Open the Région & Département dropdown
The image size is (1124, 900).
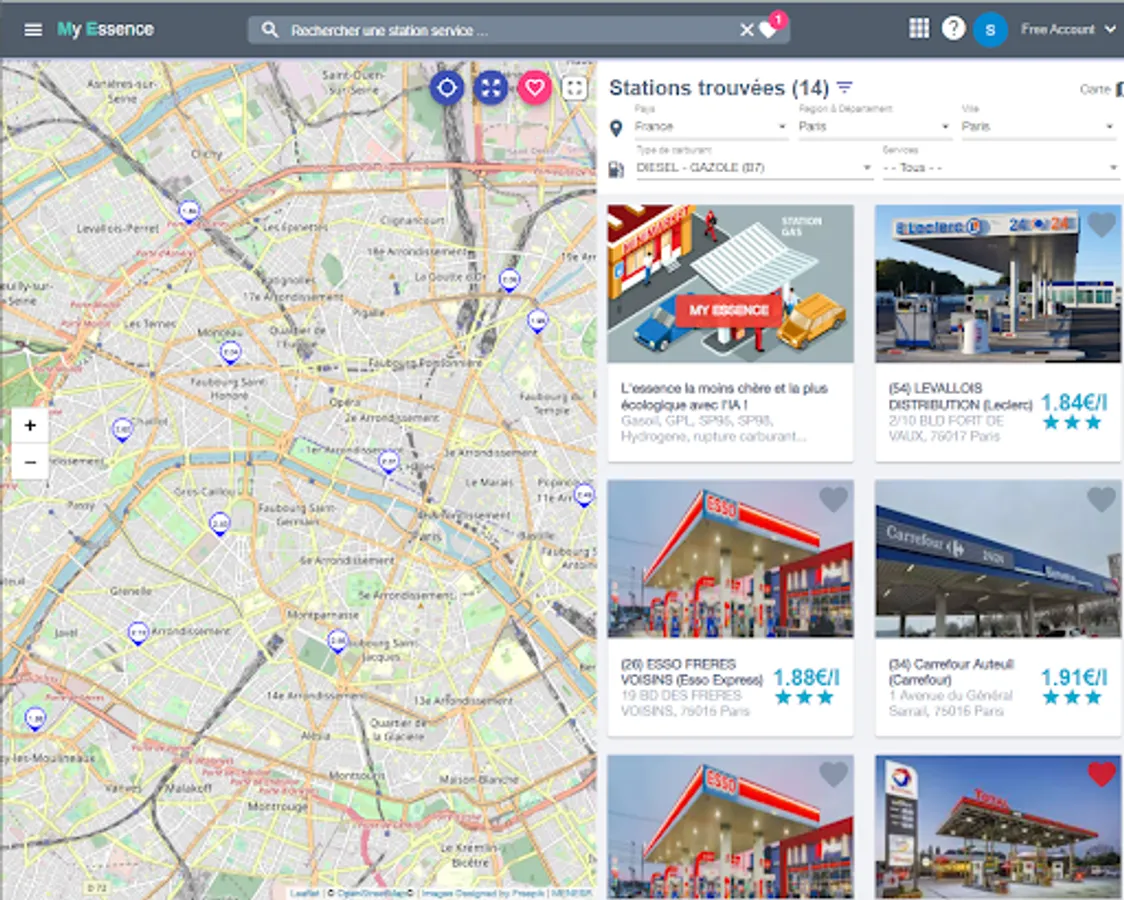click(x=875, y=126)
